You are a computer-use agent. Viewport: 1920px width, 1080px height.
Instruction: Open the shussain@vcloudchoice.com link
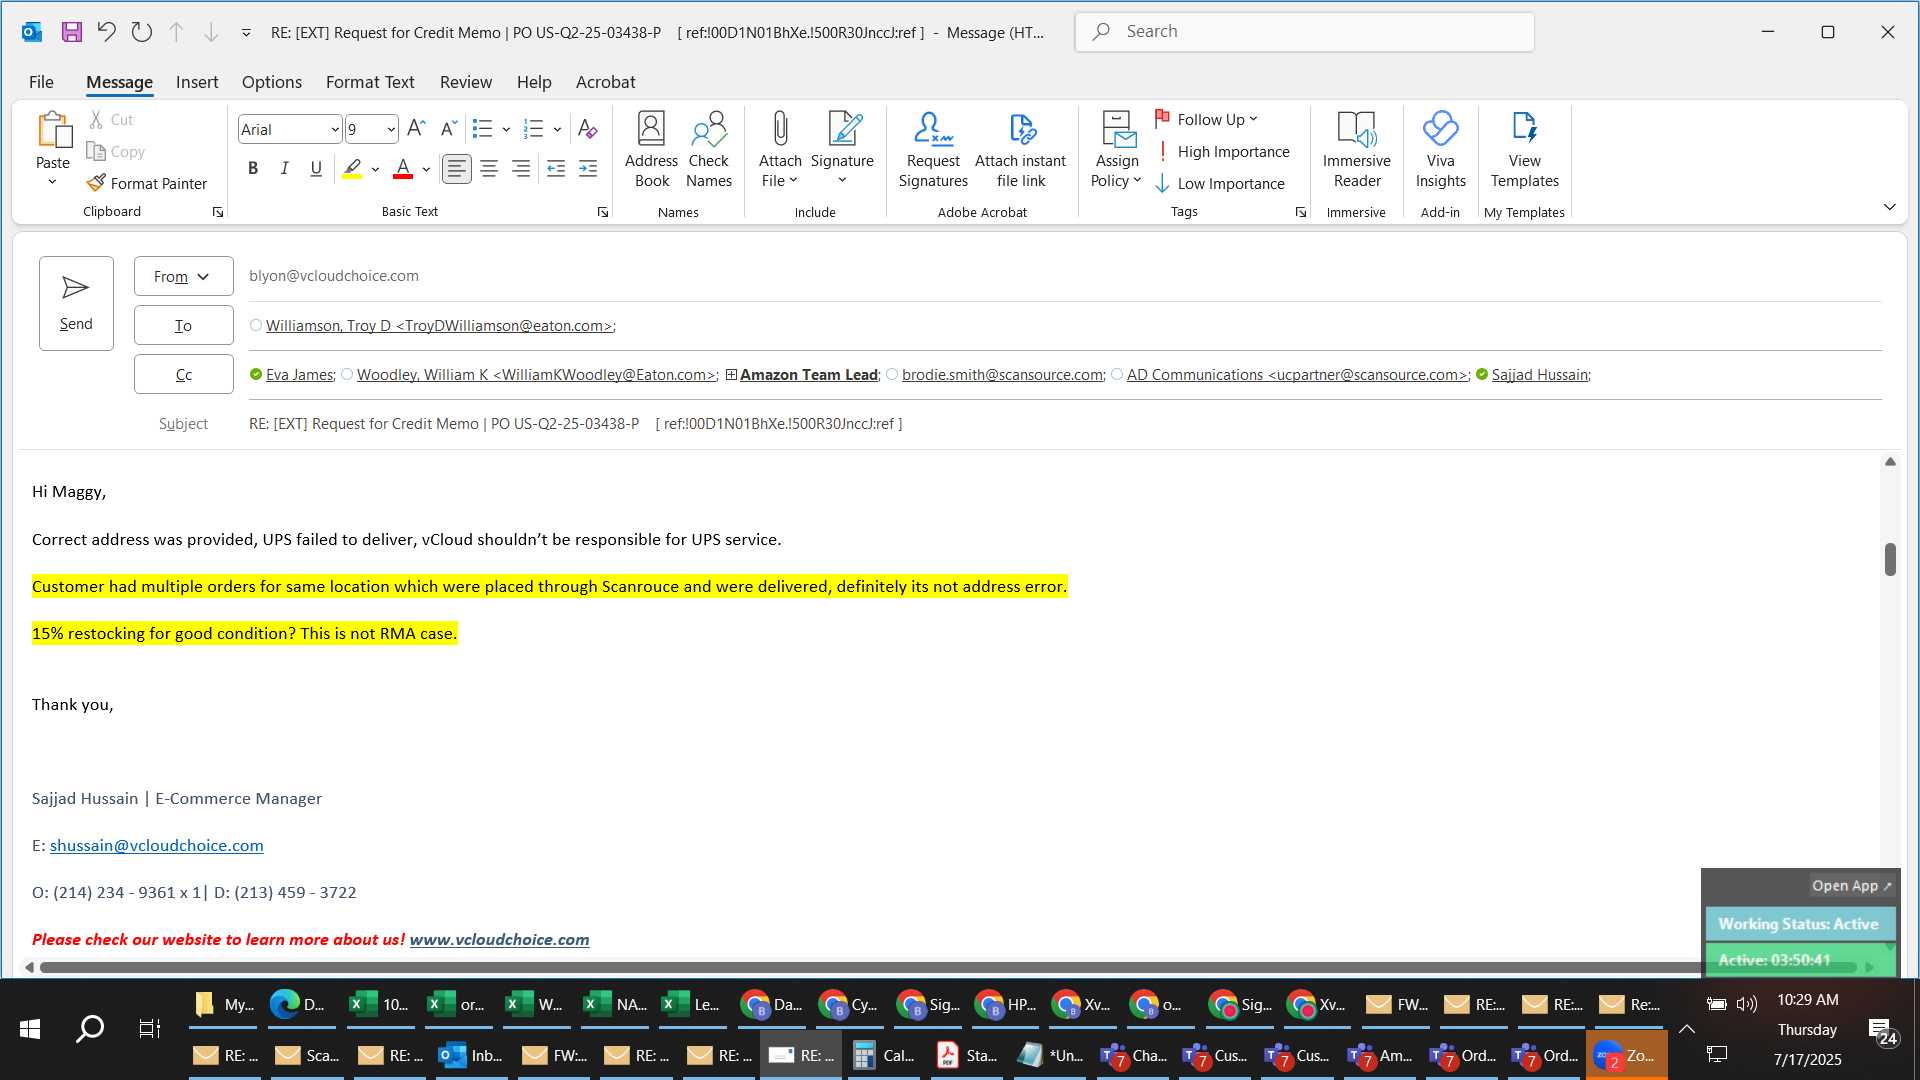coord(157,845)
